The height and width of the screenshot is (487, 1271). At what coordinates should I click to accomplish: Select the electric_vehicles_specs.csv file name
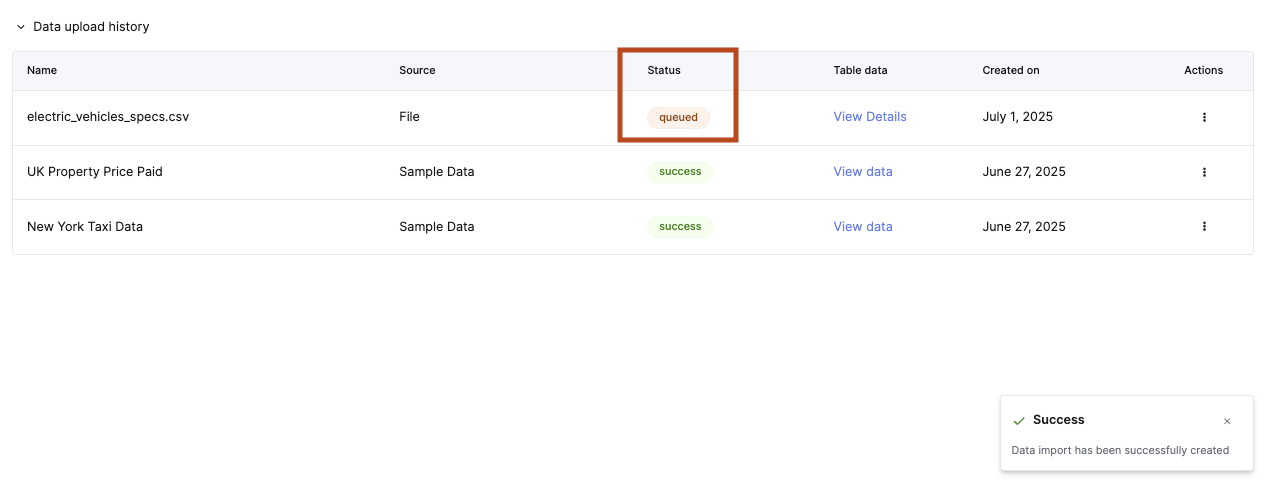pyautogui.click(x=108, y=117)
